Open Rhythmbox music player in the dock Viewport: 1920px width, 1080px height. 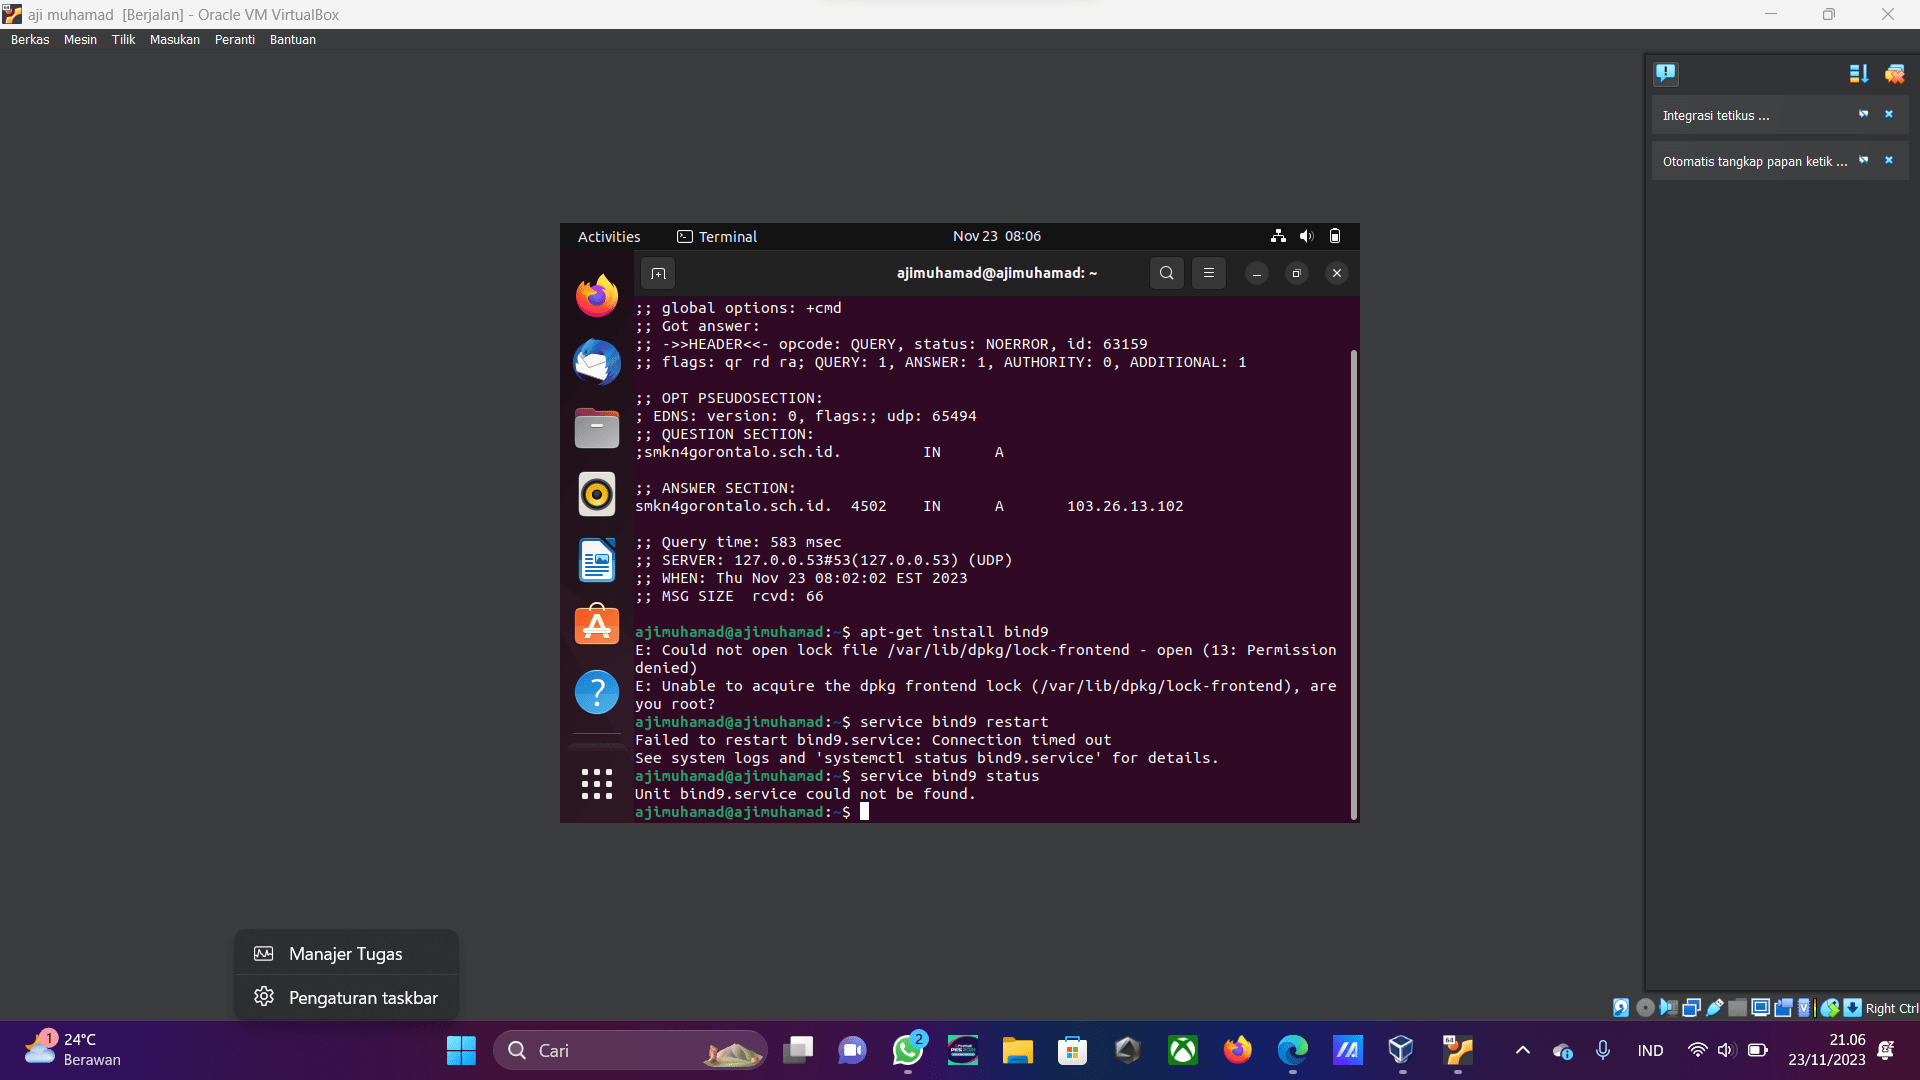(x=597, y=494)
